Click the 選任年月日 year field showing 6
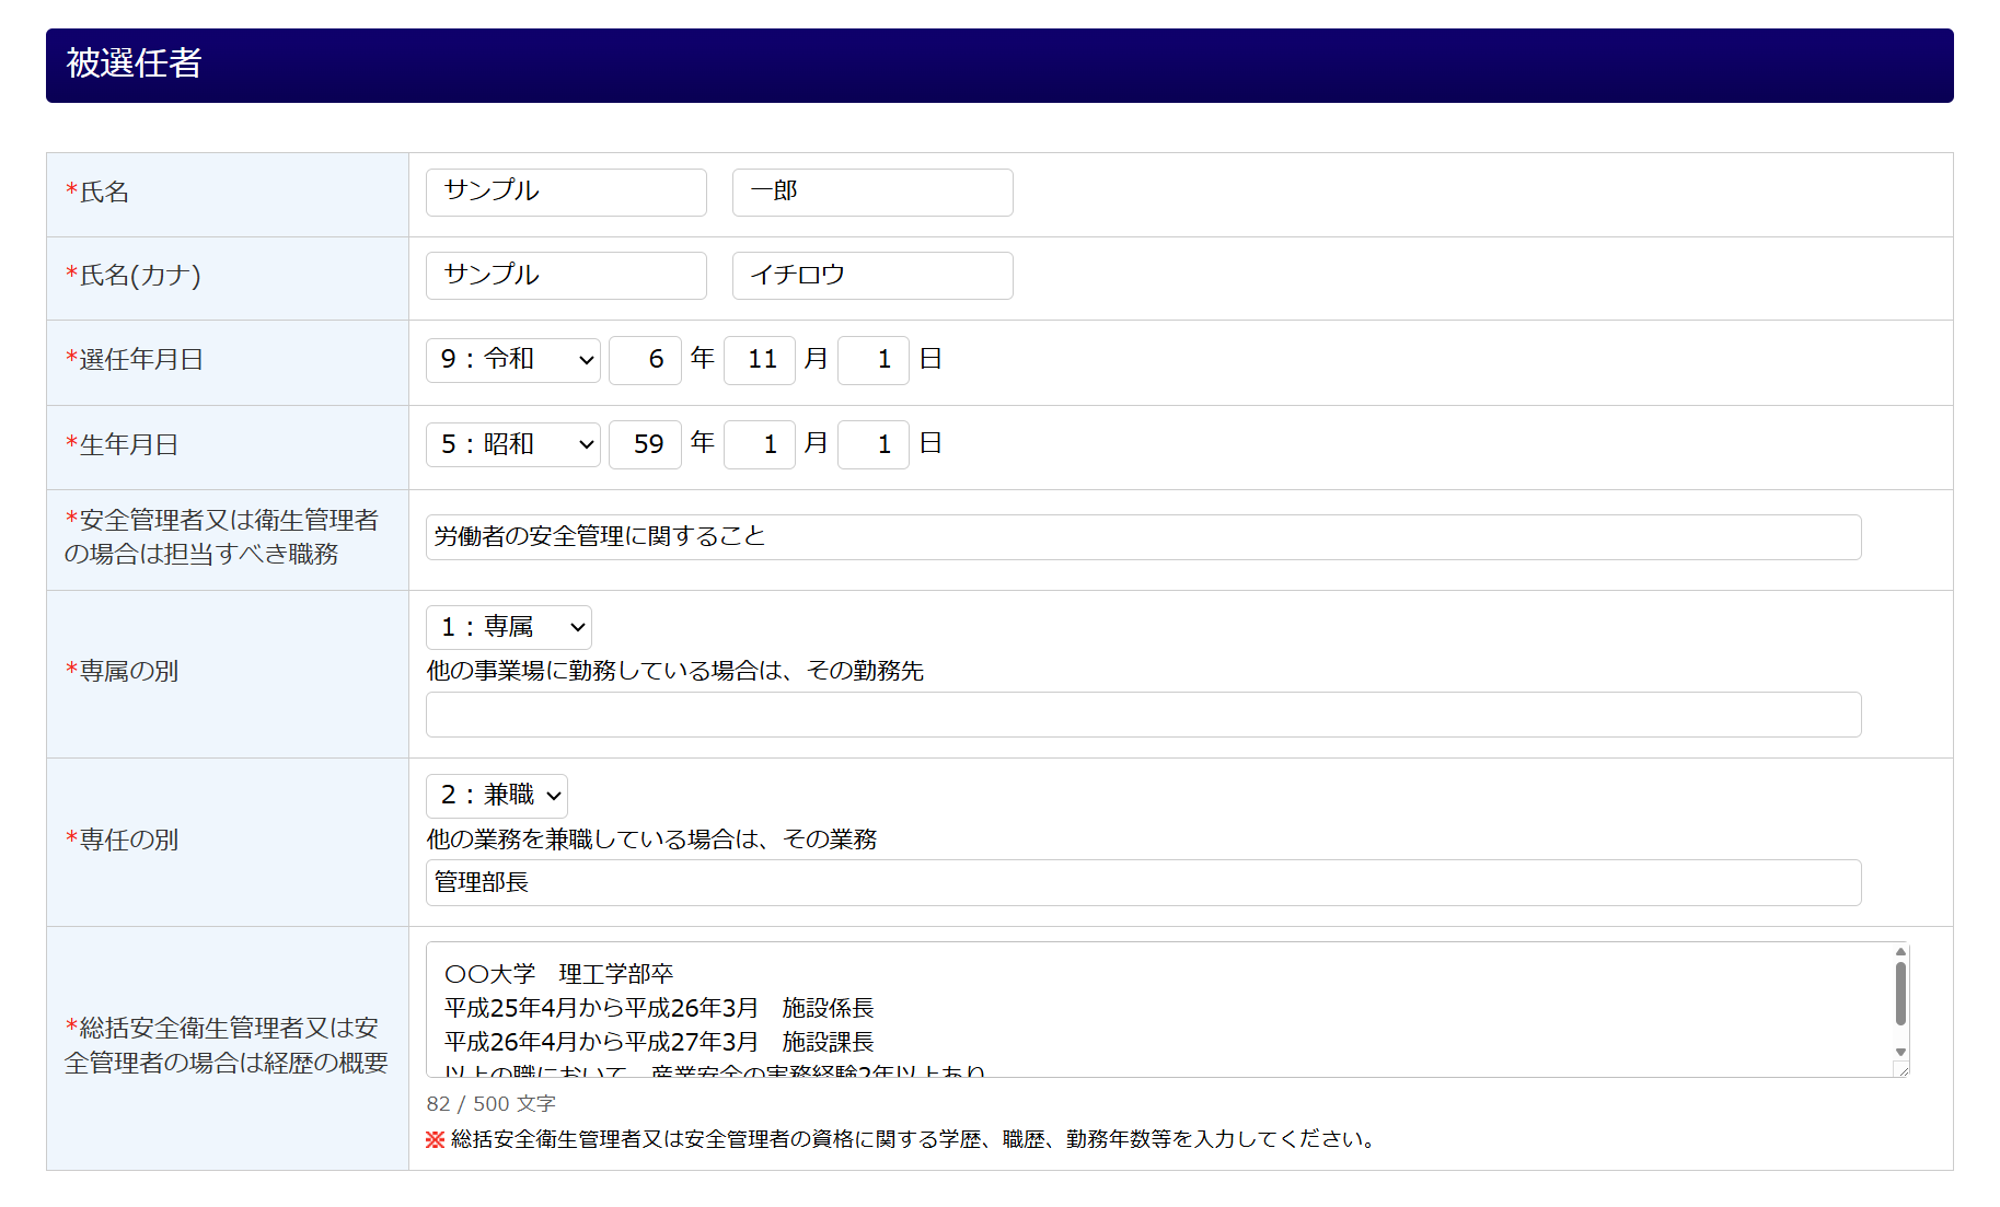The image size is (2000, 1207). click(x=645, y=359)
